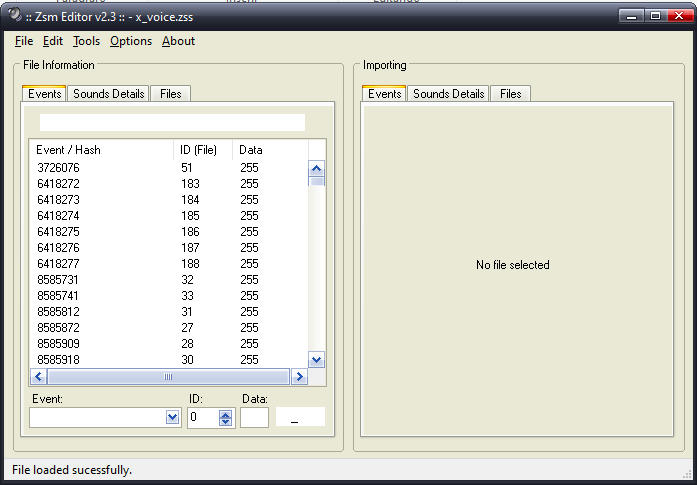
Task: Open the Options menu
Action: [x=131, y=41]
